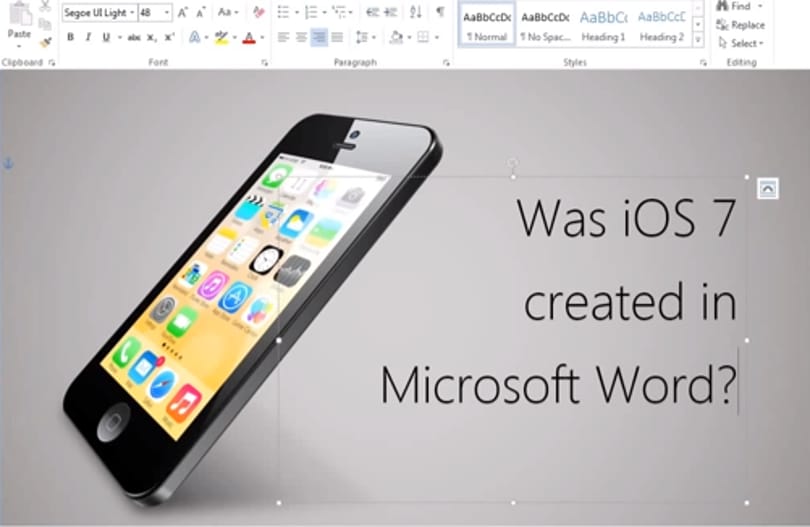This screenshot has height=527, width=810.
Task: Apply the Normal style
Action: click(487, 26)
